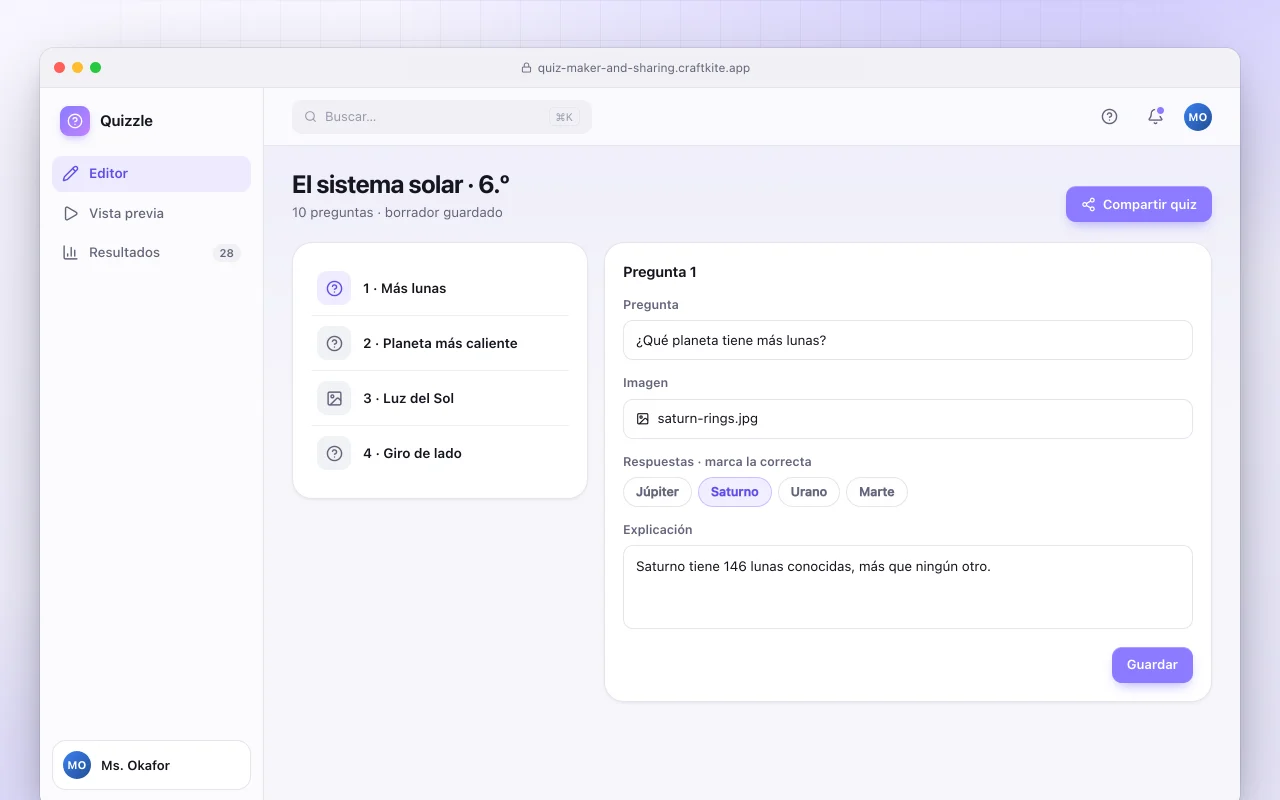
Task: Open the MO profile avatar in header
Action: pos(1198,117)
